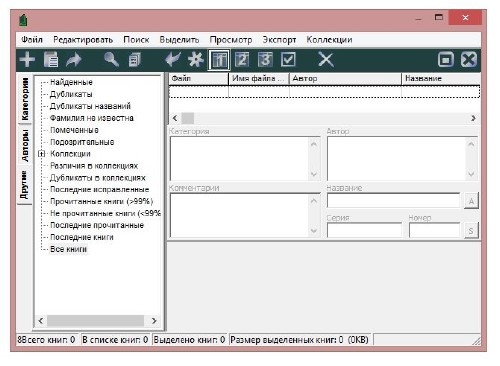This screenshot has height=366, width=500.
Task: Open the Файл menu
Action: [x=32, y=40]
